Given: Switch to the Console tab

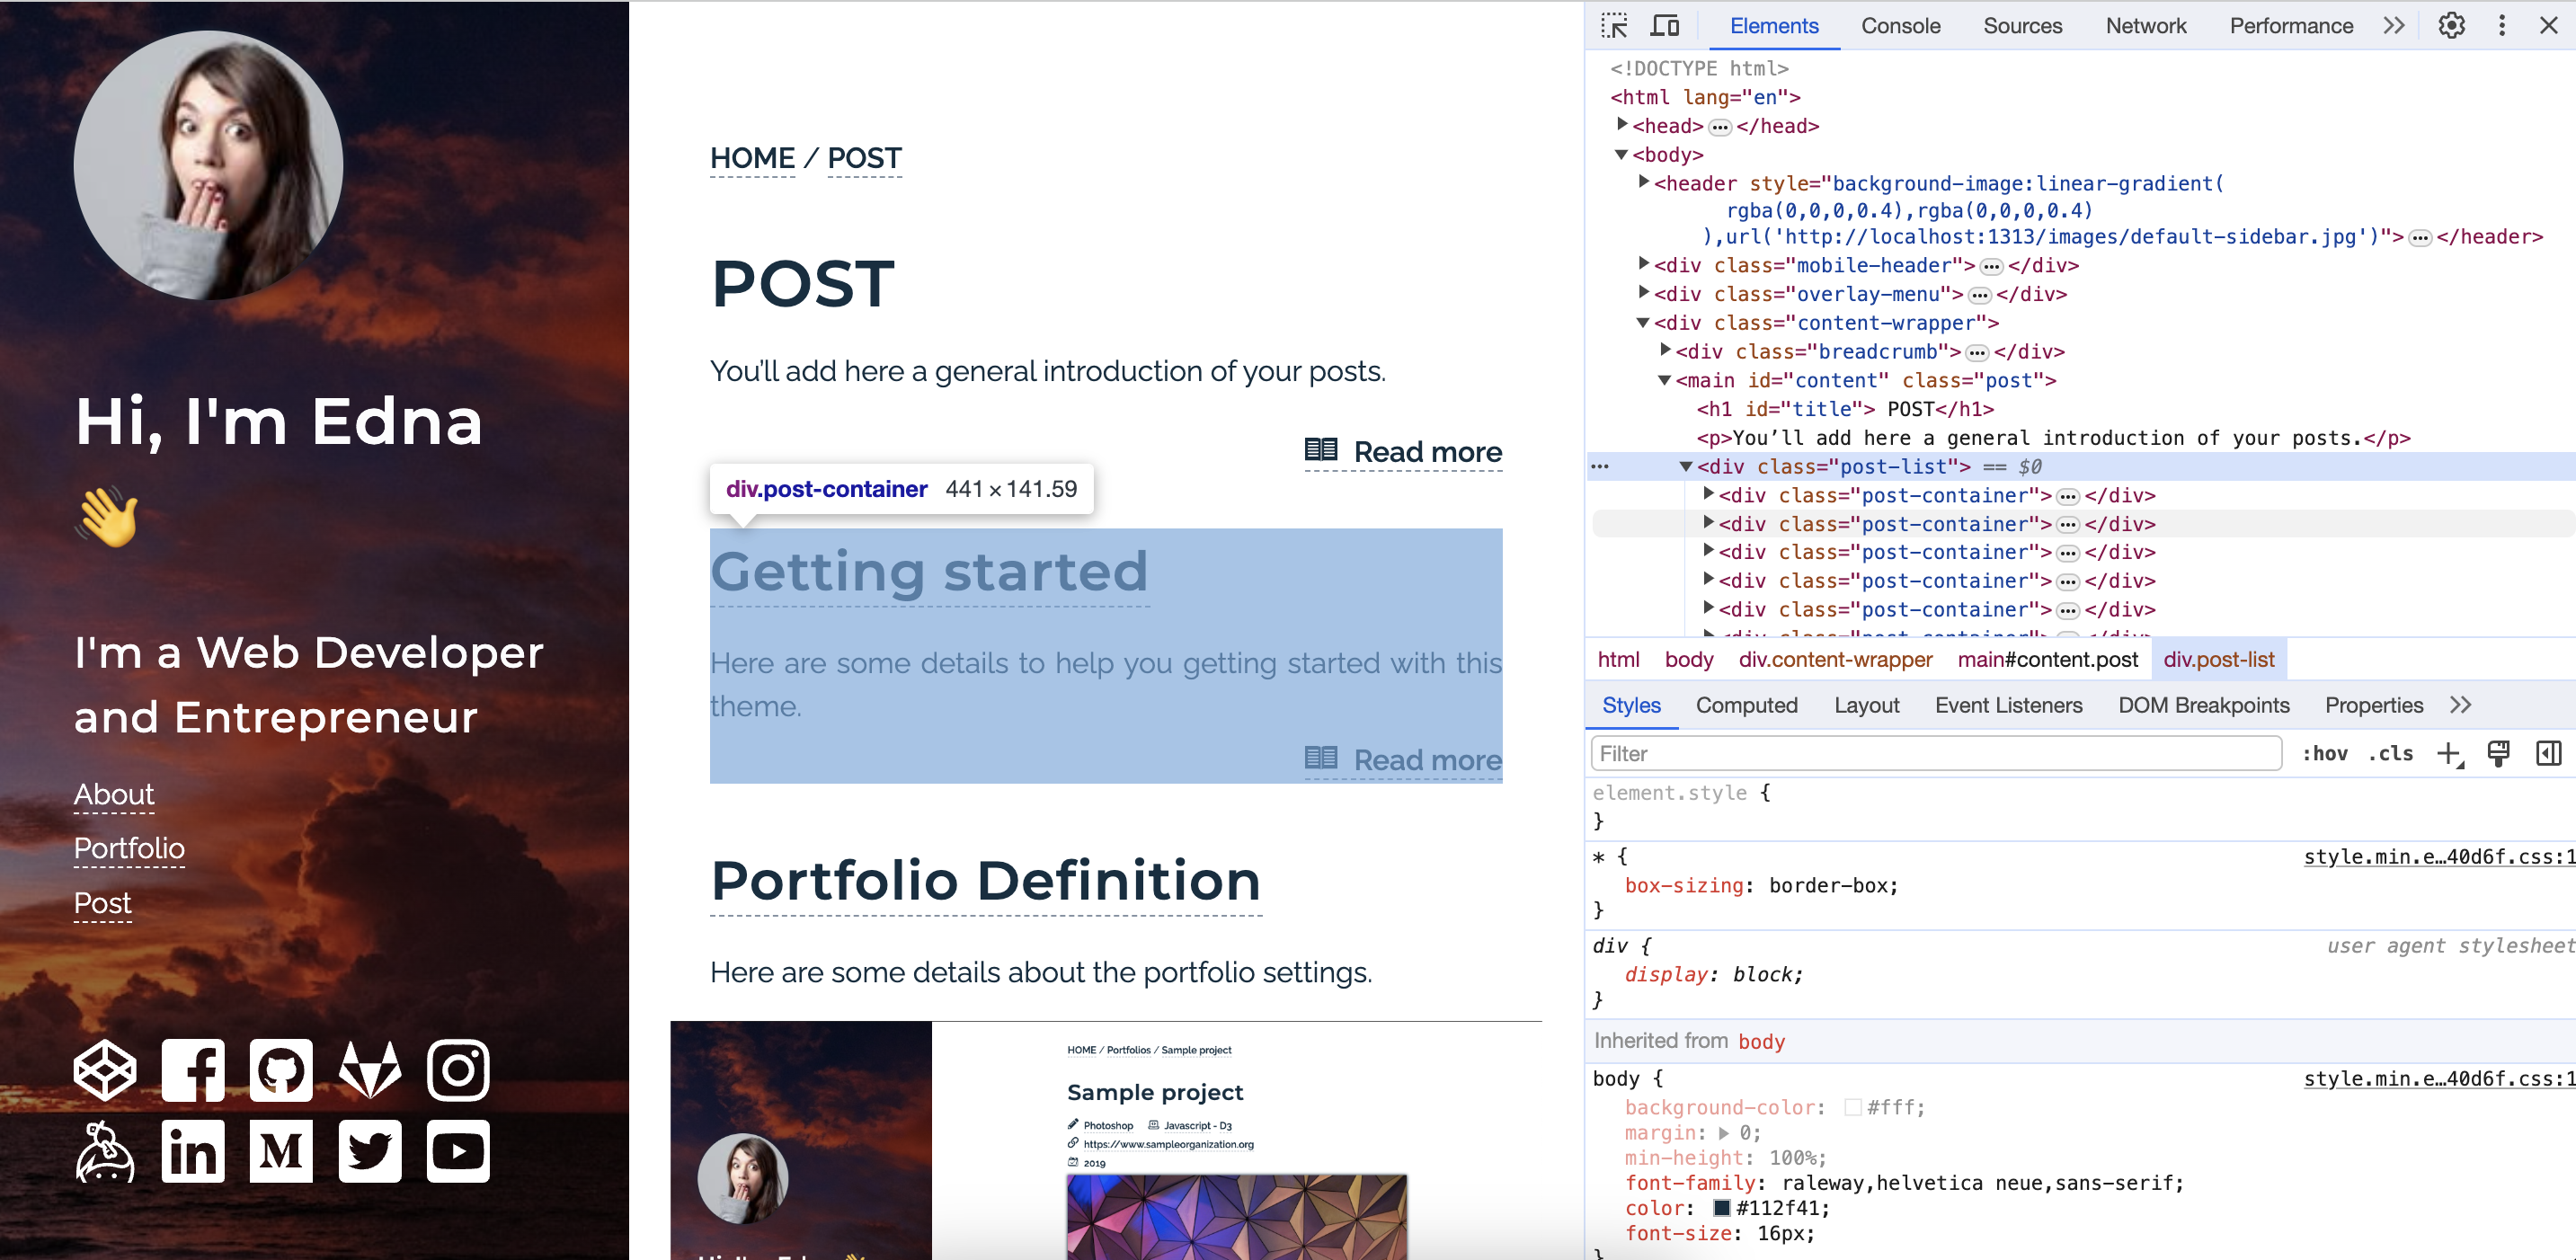Looking at the screenshot, I should click(1900, 26).
